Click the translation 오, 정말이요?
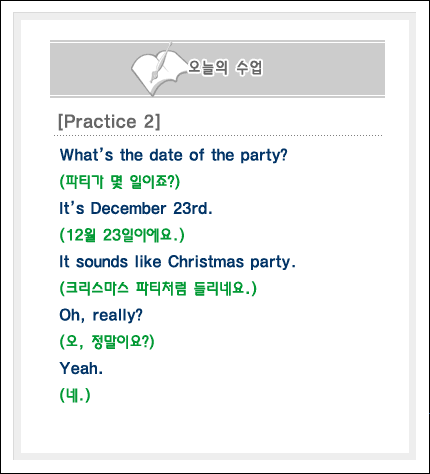Image resolution: width=430 pixels, height=474 pixels. pos(107,342)
